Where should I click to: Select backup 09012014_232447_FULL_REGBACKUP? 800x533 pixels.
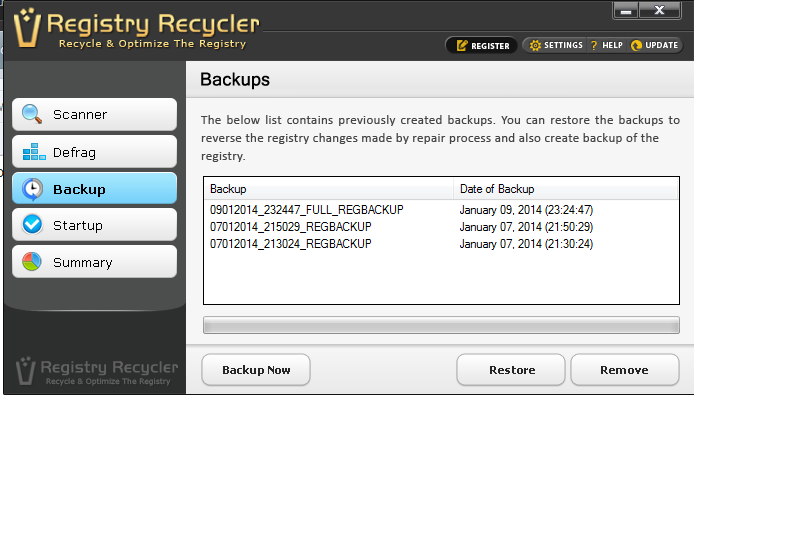coord(307,210)
